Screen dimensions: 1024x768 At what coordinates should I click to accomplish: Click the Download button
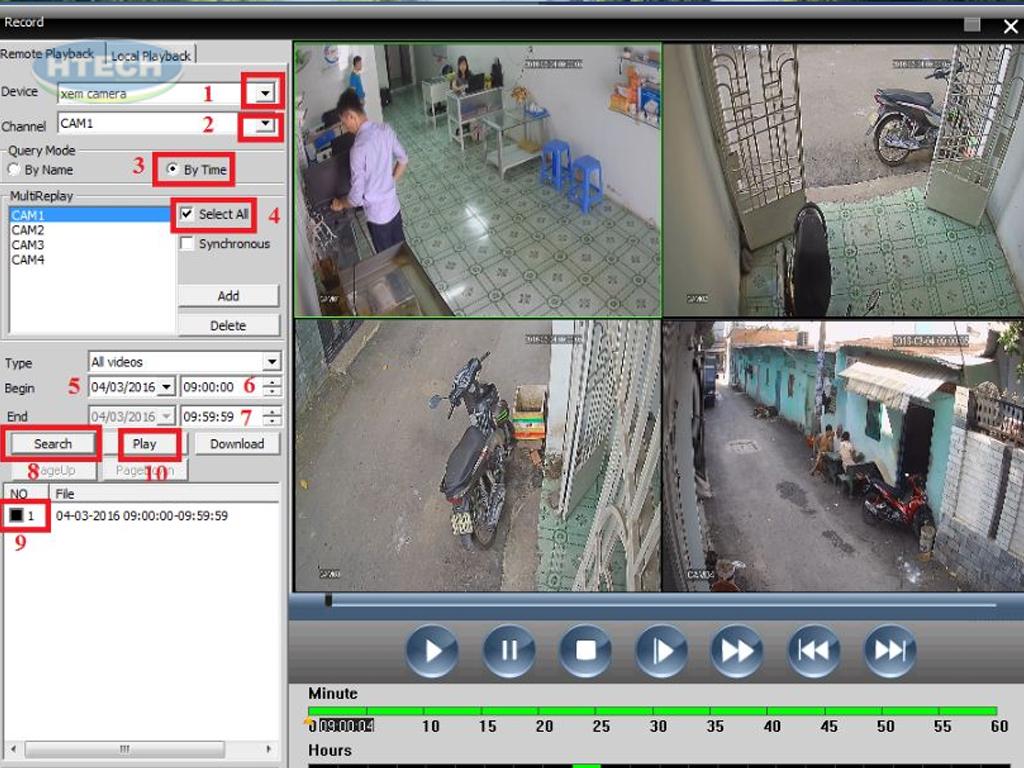[237, 444]
